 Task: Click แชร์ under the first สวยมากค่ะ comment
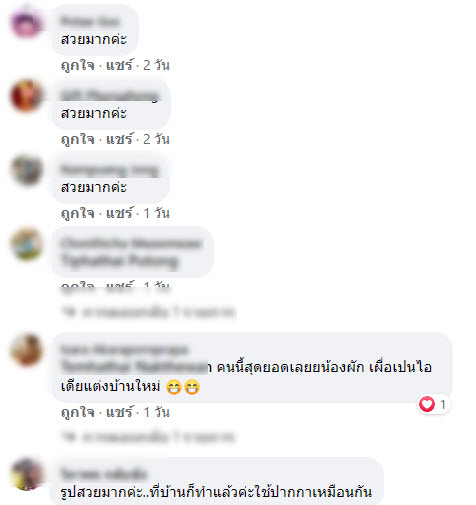(119, 65)
